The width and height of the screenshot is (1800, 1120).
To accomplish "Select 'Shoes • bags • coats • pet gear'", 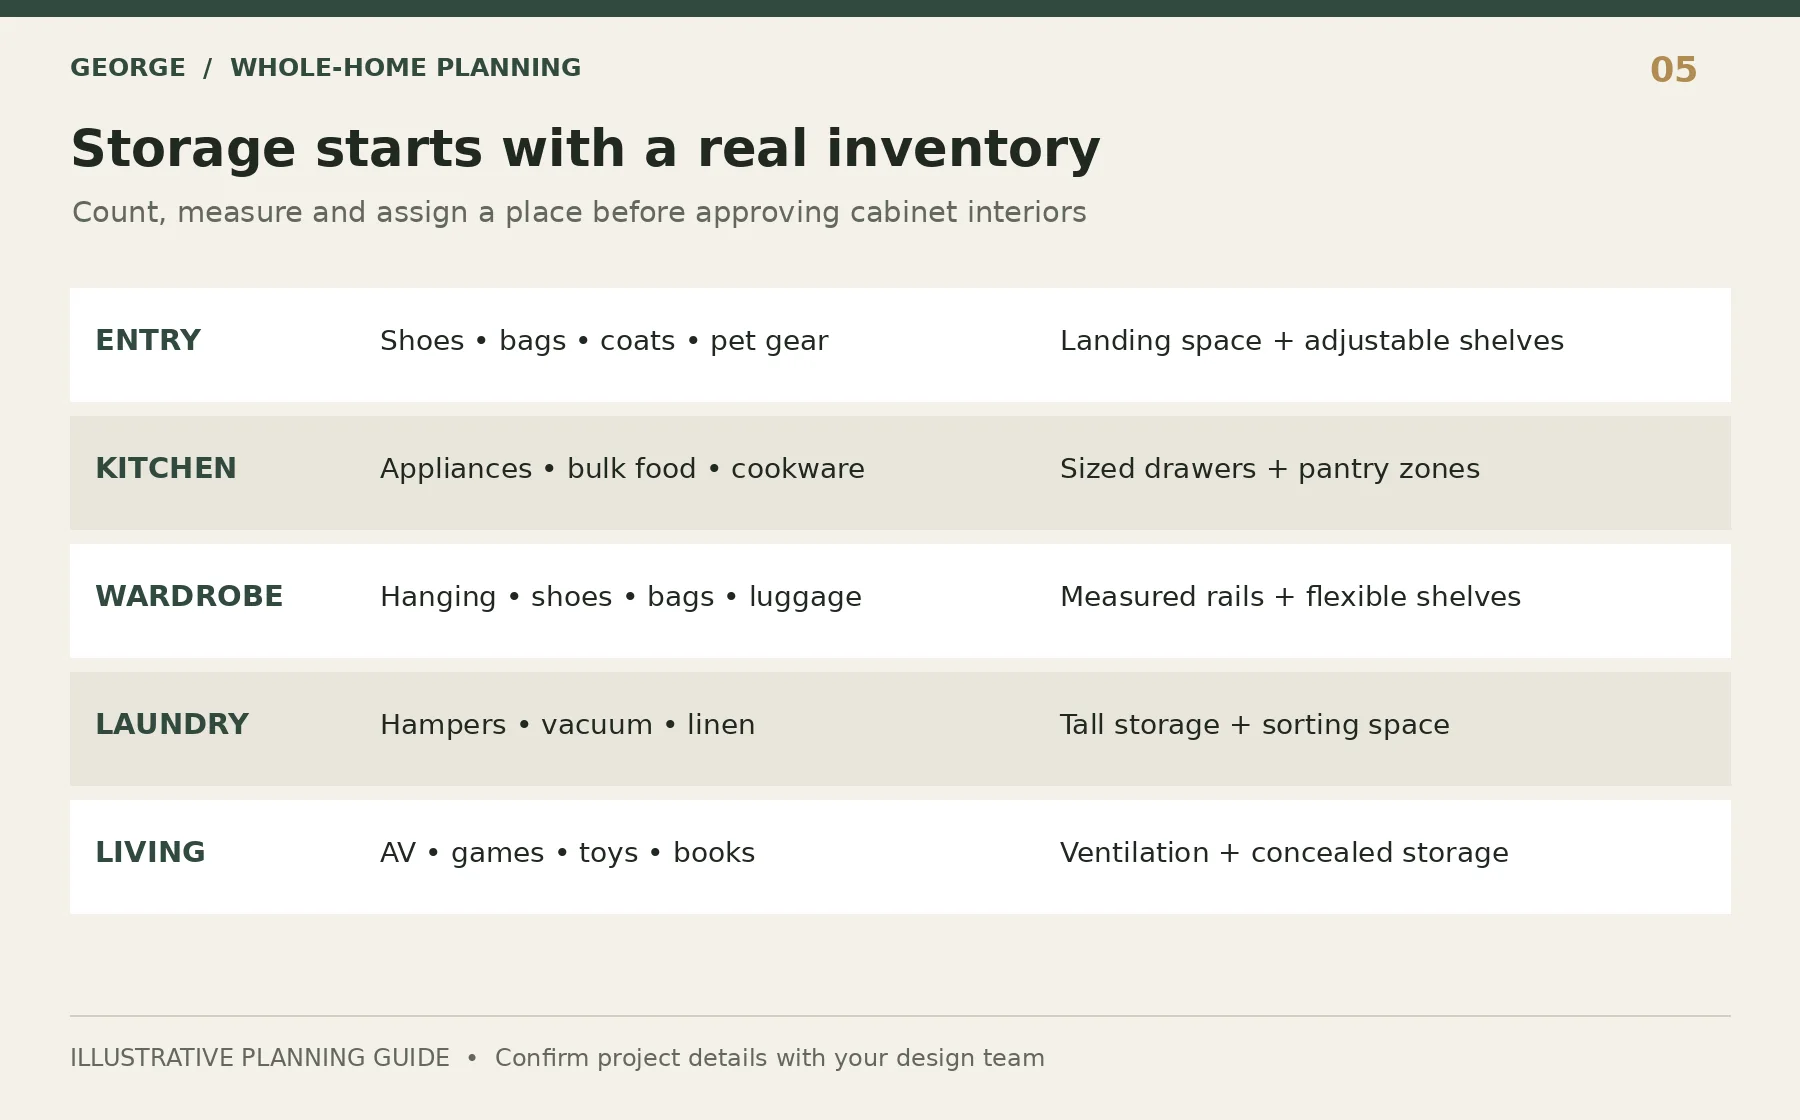I will [x=604, y=341].
